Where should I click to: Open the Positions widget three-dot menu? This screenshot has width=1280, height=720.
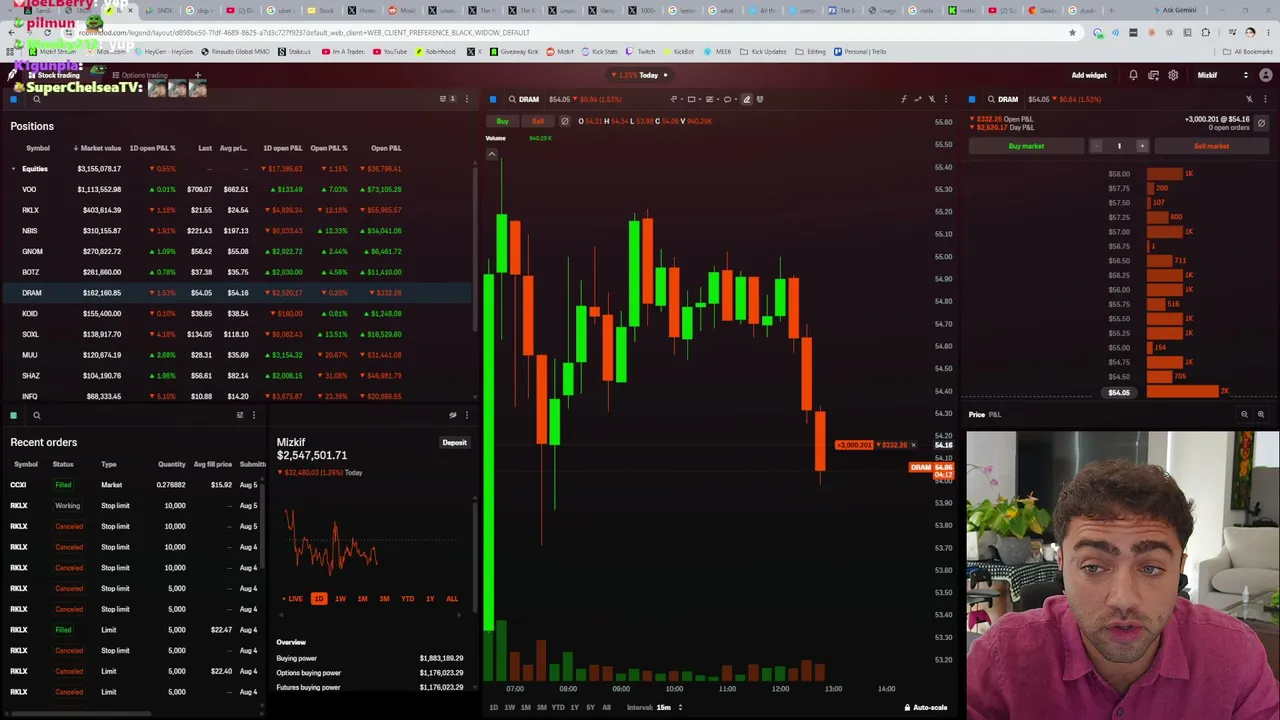click(466, 99)
